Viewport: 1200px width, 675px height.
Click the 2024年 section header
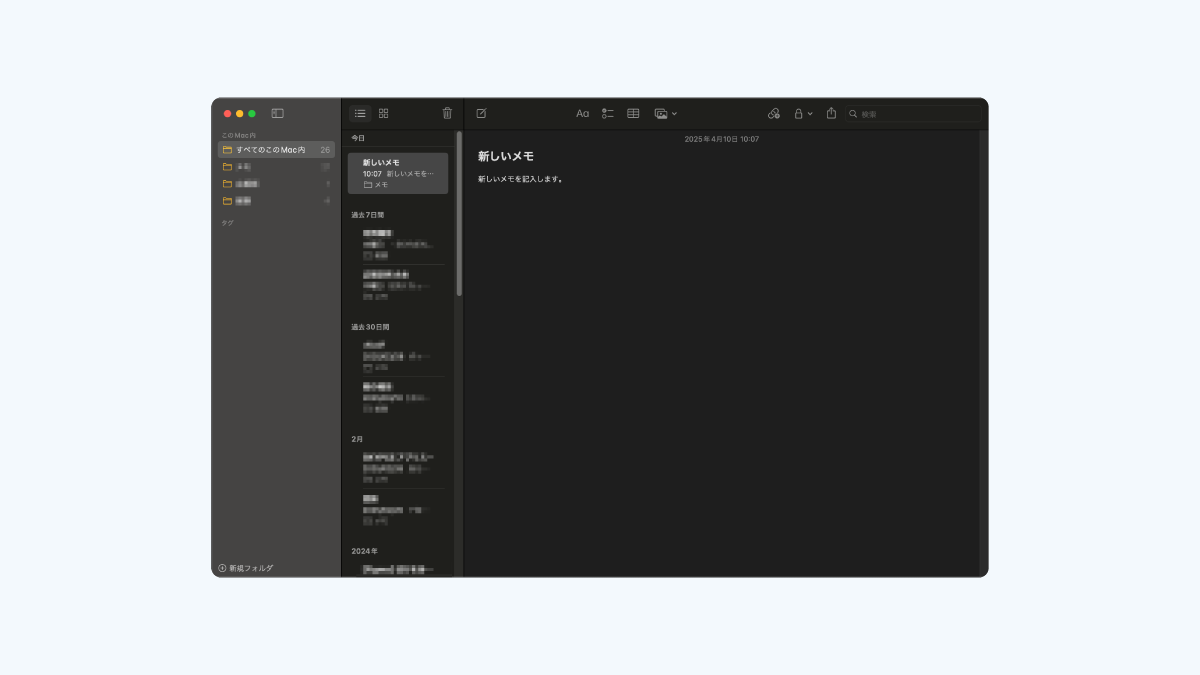[363, 551]
